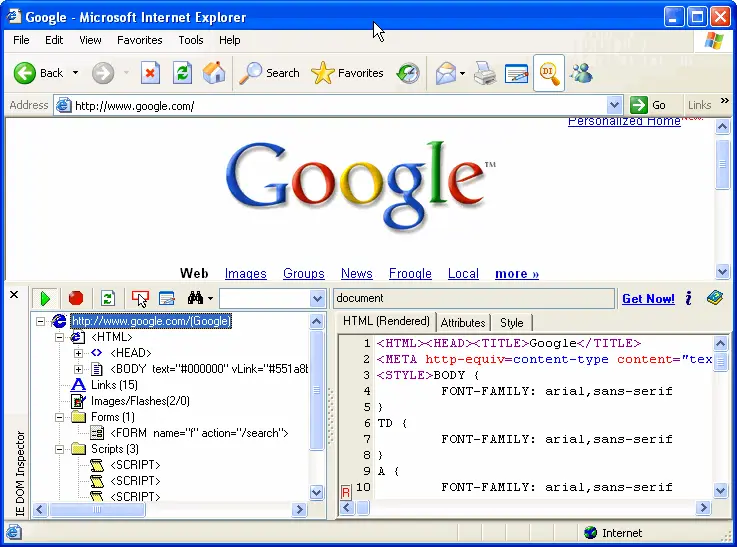The width and height of the screenshot is (737, 547).
Task: Click the Images link on Google page
Action: pos(246,273)
